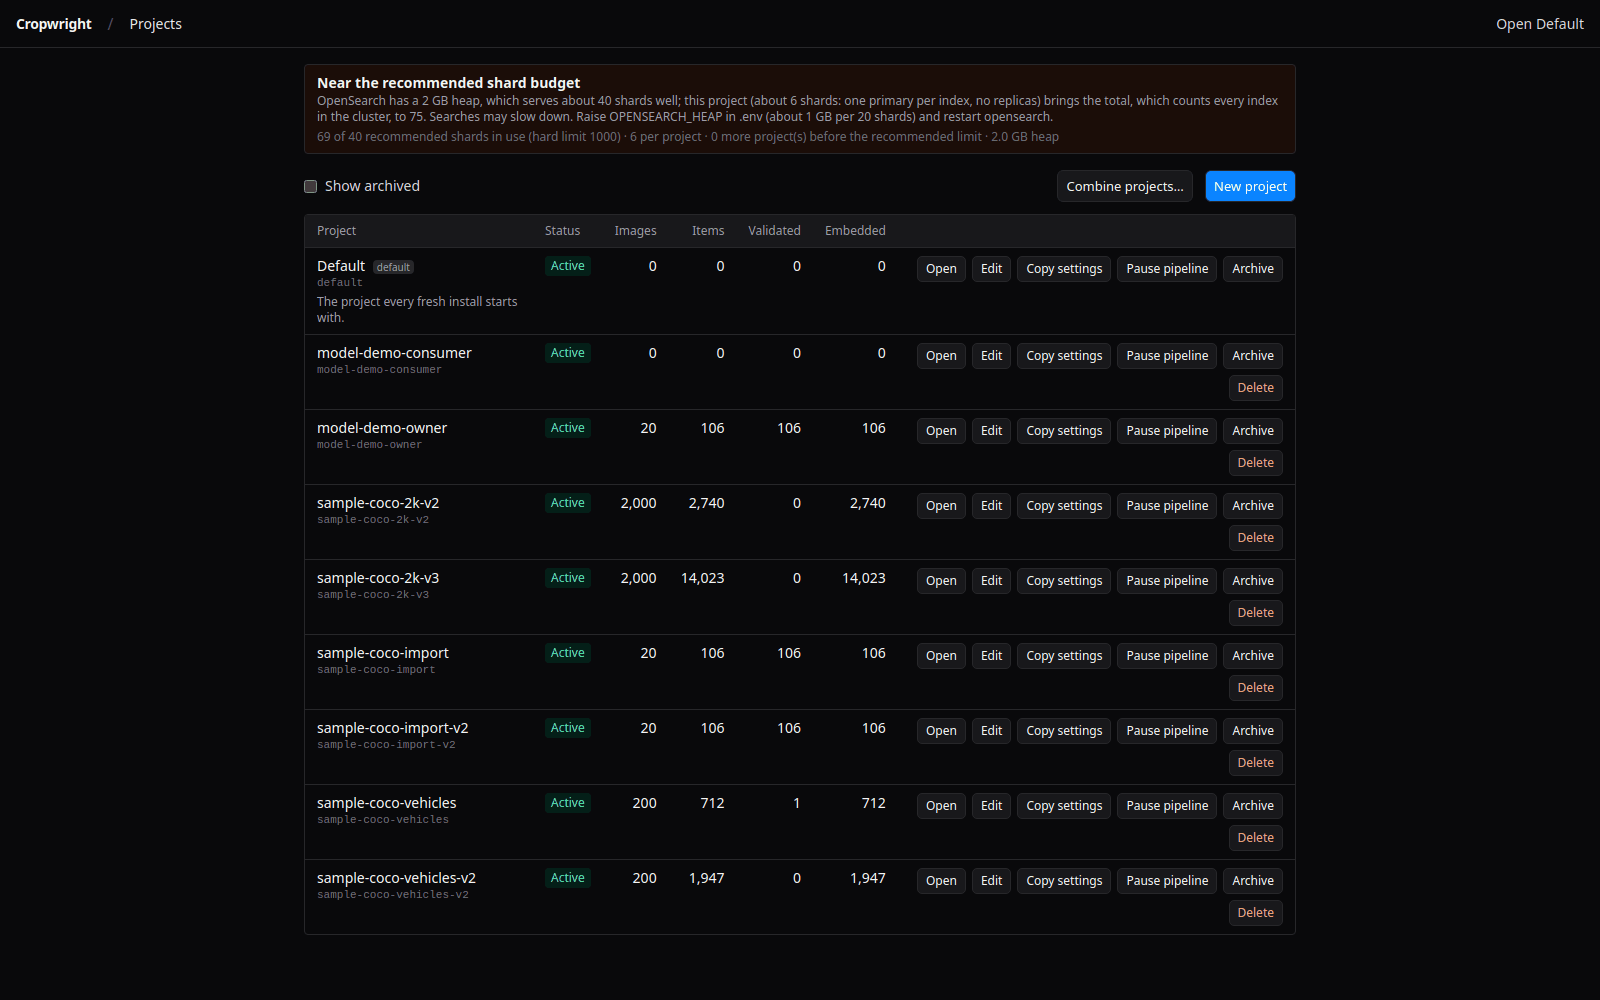
Task: Click Active status of sample-coco-vehicles row
Action: coord(568,803)
